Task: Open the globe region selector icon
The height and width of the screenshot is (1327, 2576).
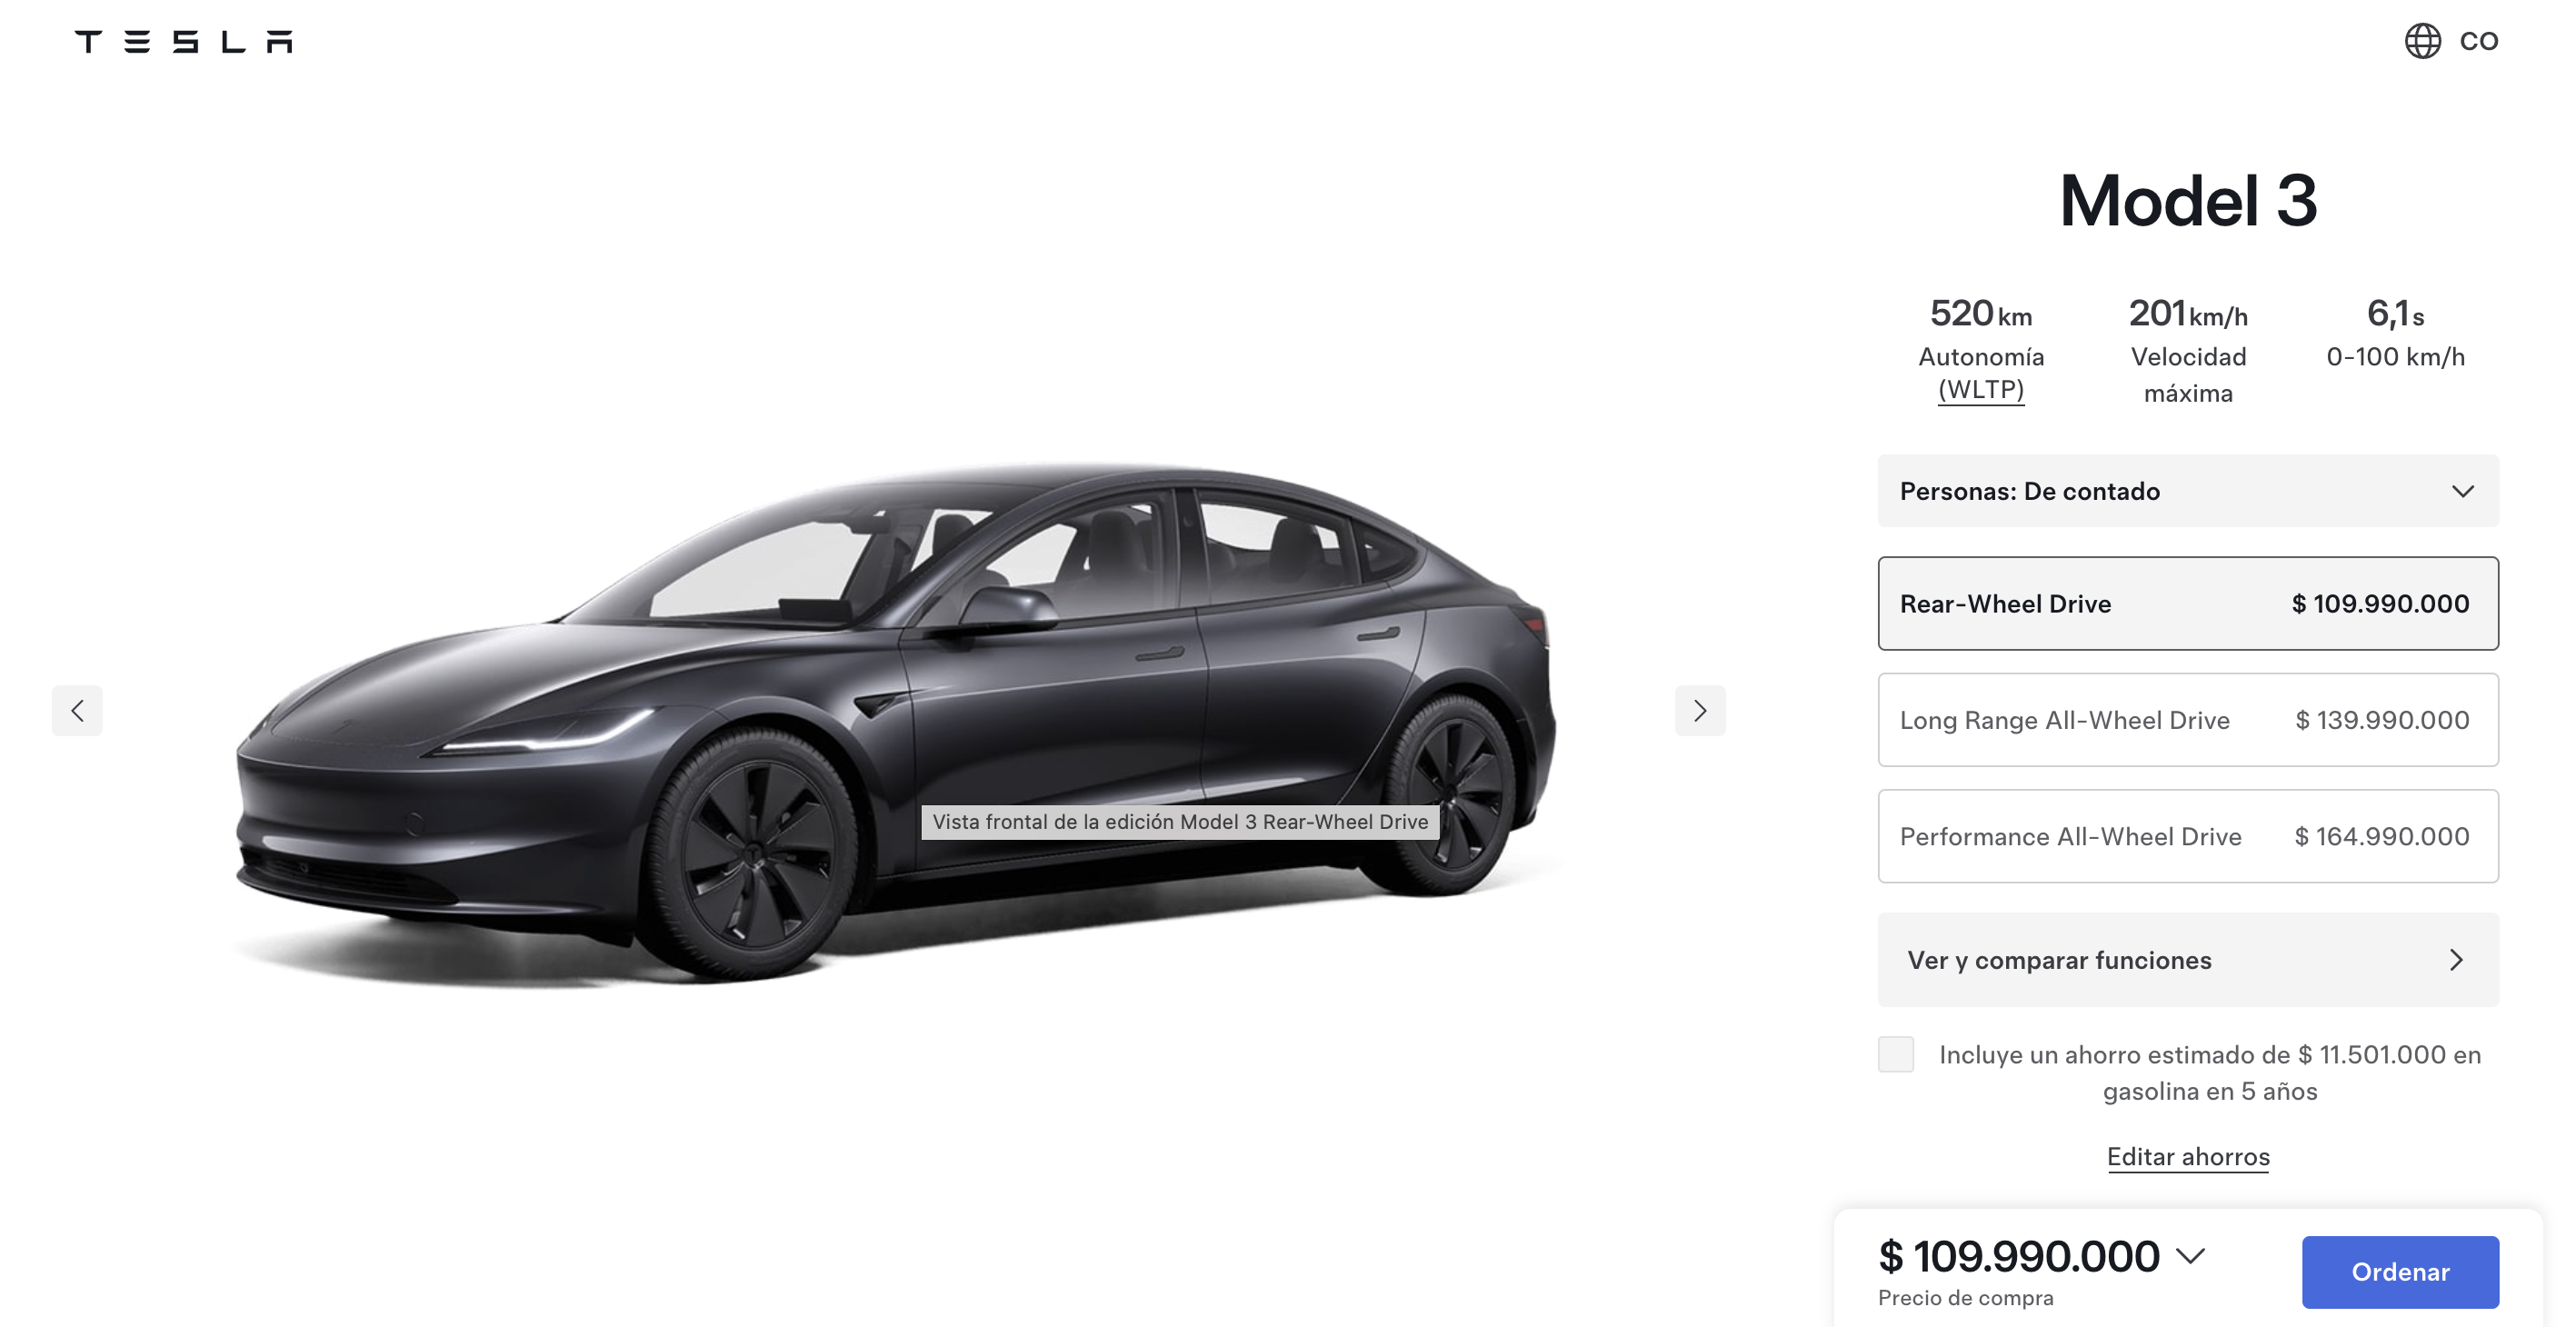Action: 2422,41
